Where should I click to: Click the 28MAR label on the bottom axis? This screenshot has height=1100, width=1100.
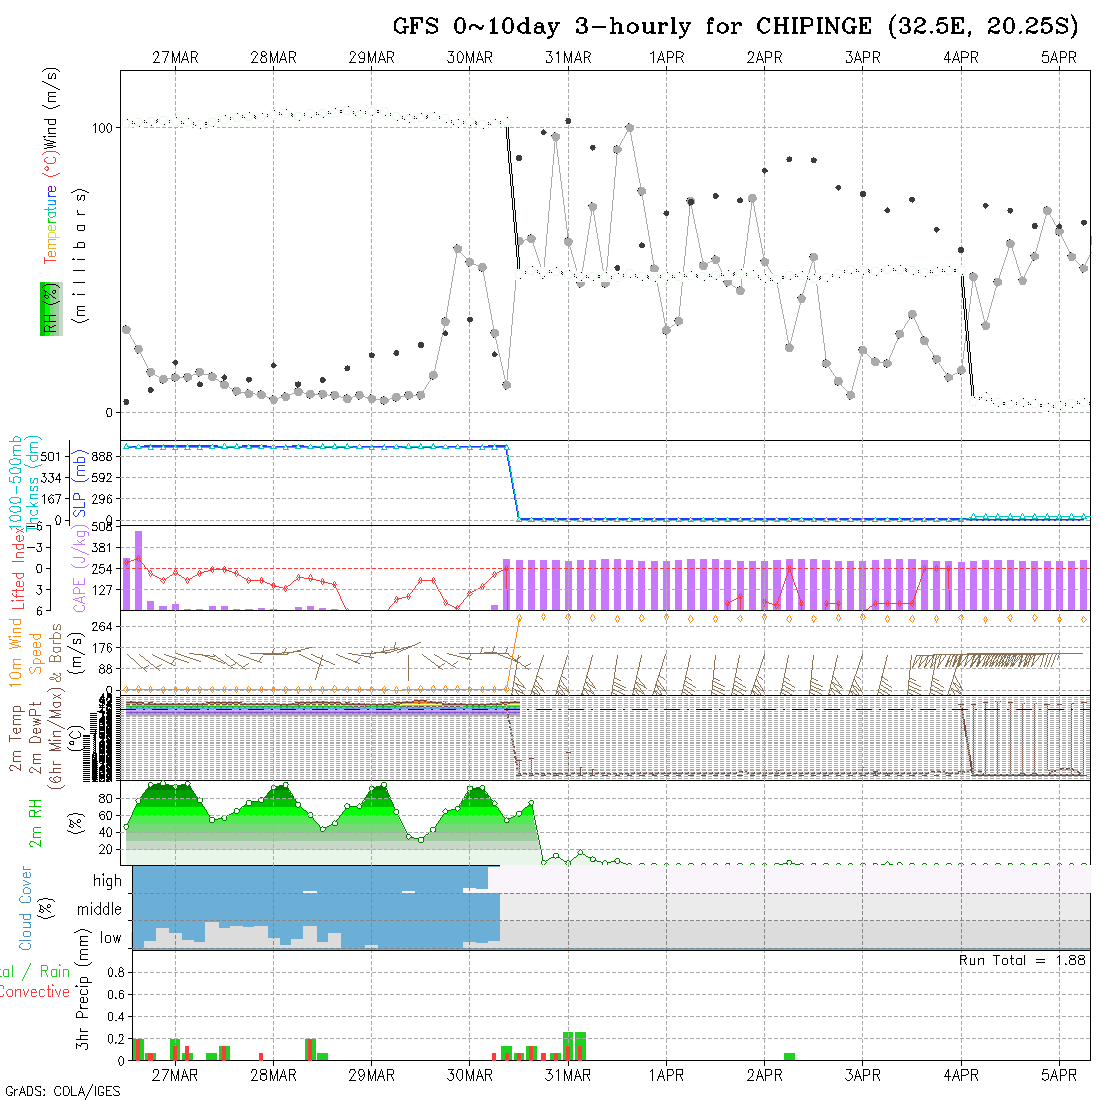coord(273,1075)
